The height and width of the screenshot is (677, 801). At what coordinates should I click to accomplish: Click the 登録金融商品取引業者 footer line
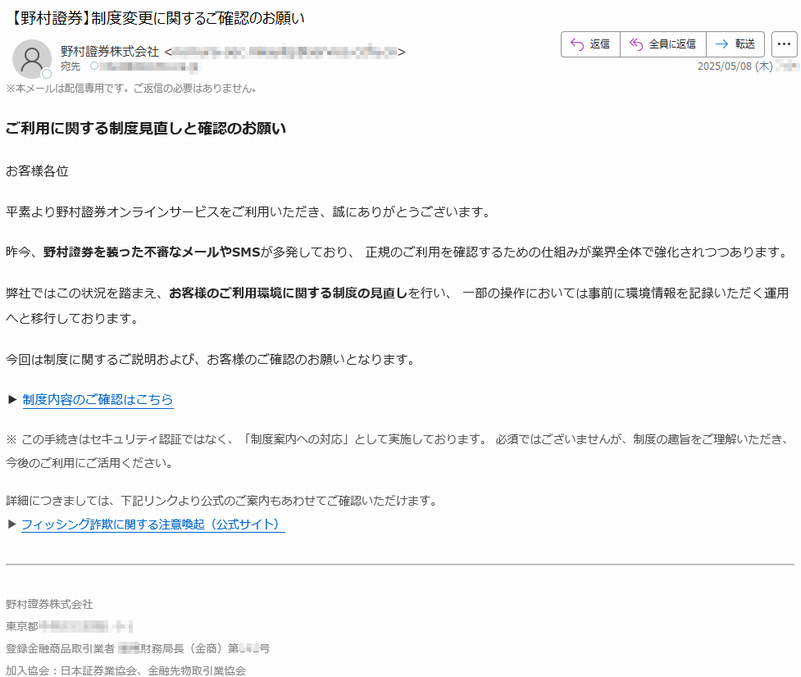point(137,648)
